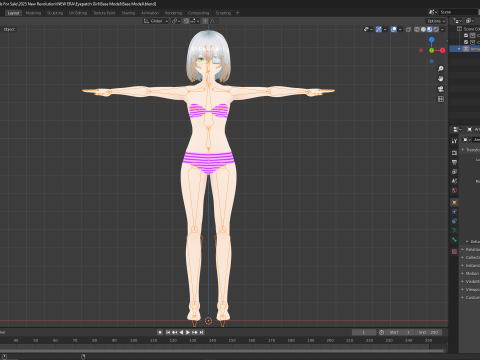The width and height of the screenshot is (480, 360).
Task: Click the blue Z axis on navigation gizmo
Action: (x=432, y=40)
